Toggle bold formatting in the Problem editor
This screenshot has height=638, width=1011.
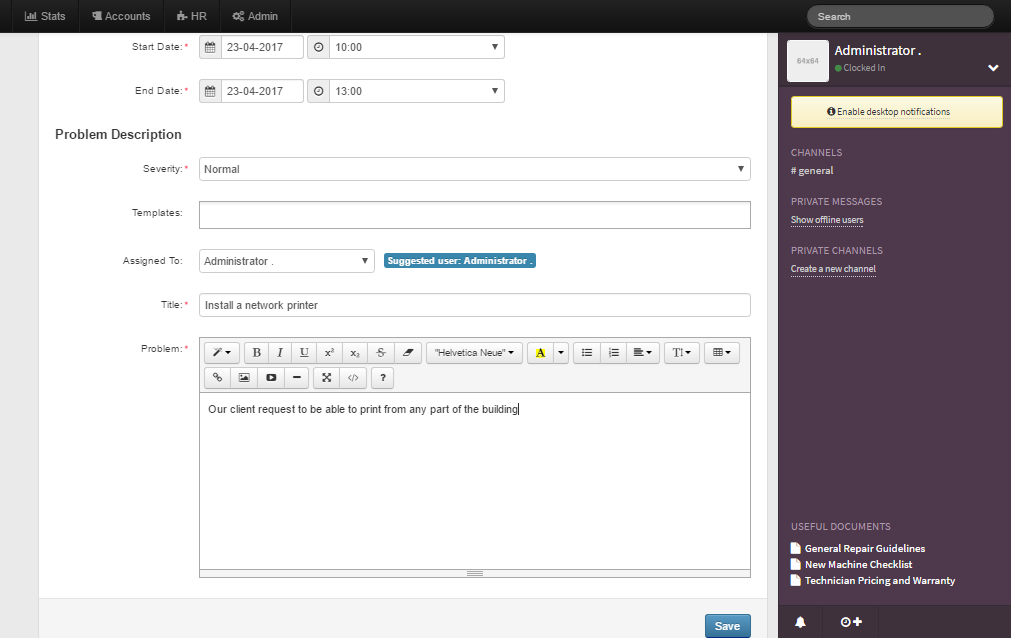[x=256, y=353]
